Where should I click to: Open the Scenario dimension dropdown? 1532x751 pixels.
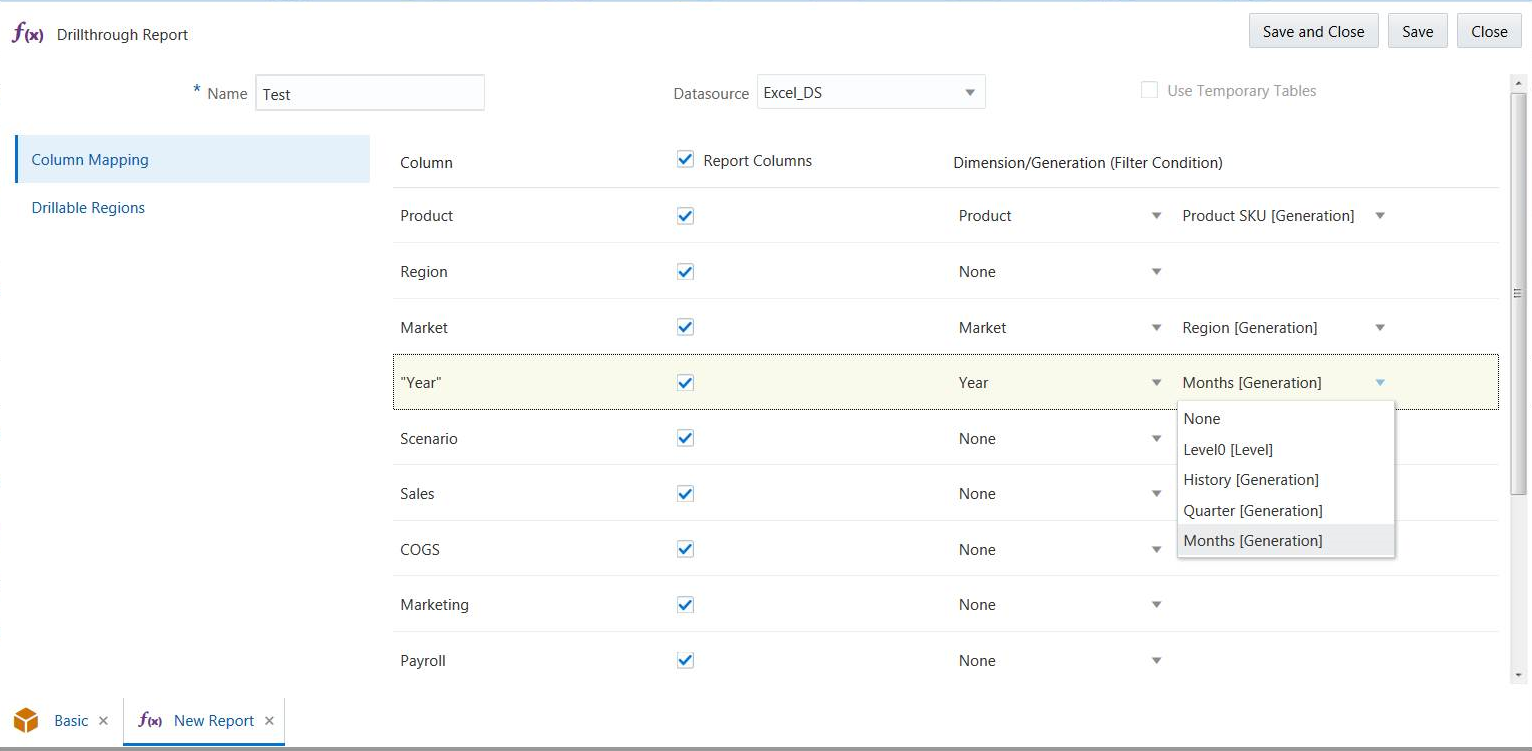point(1156,438)
